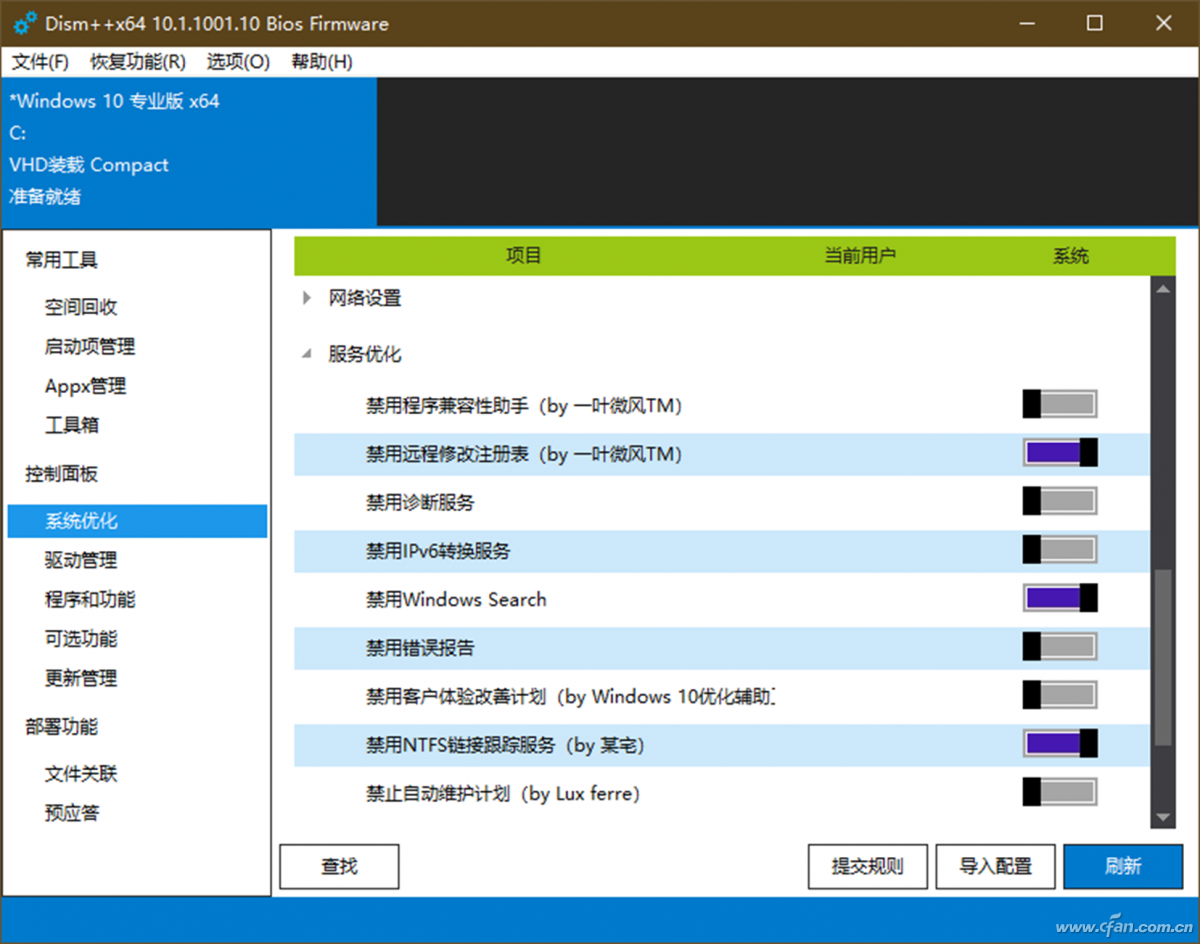Click the 查找 button
This screenshot has width=1200, height=944.
[x=339, y=866]
